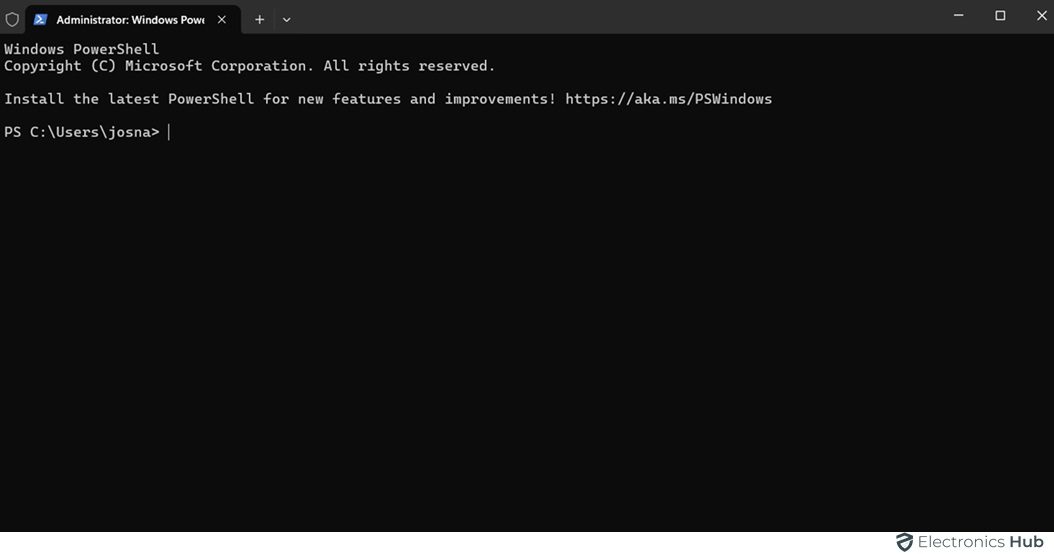
Task: Click the command input cursor after the prompt
Action: click(169, 132)
